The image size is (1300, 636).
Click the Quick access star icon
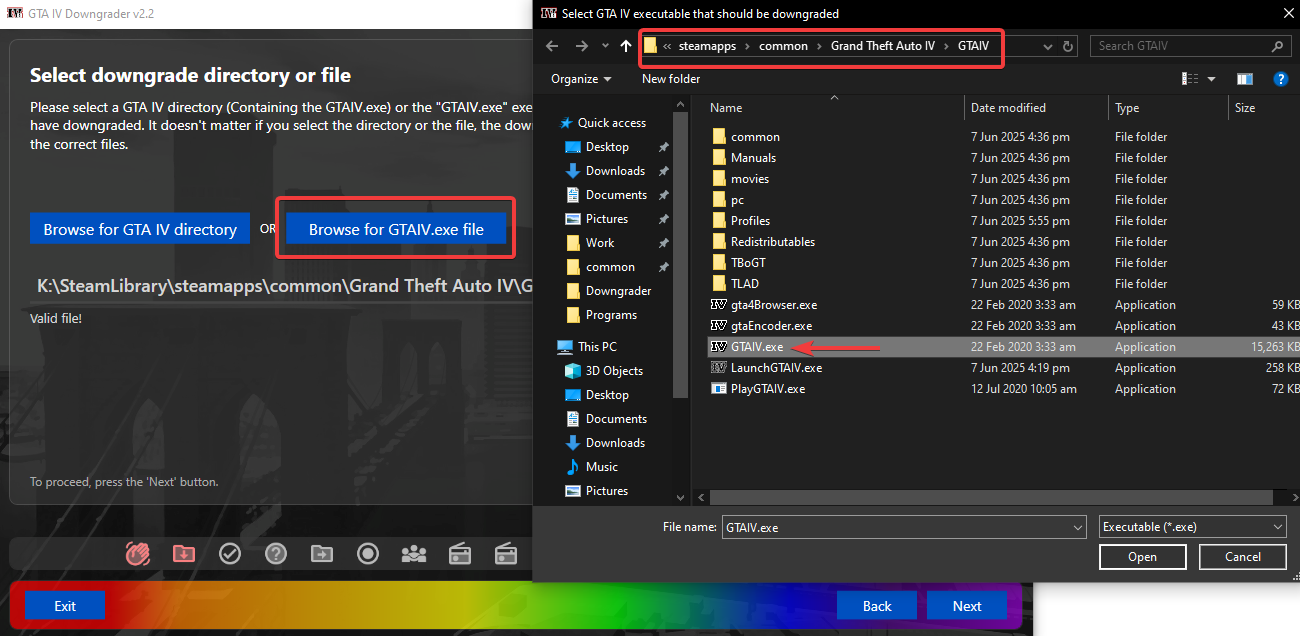(567, 123)
